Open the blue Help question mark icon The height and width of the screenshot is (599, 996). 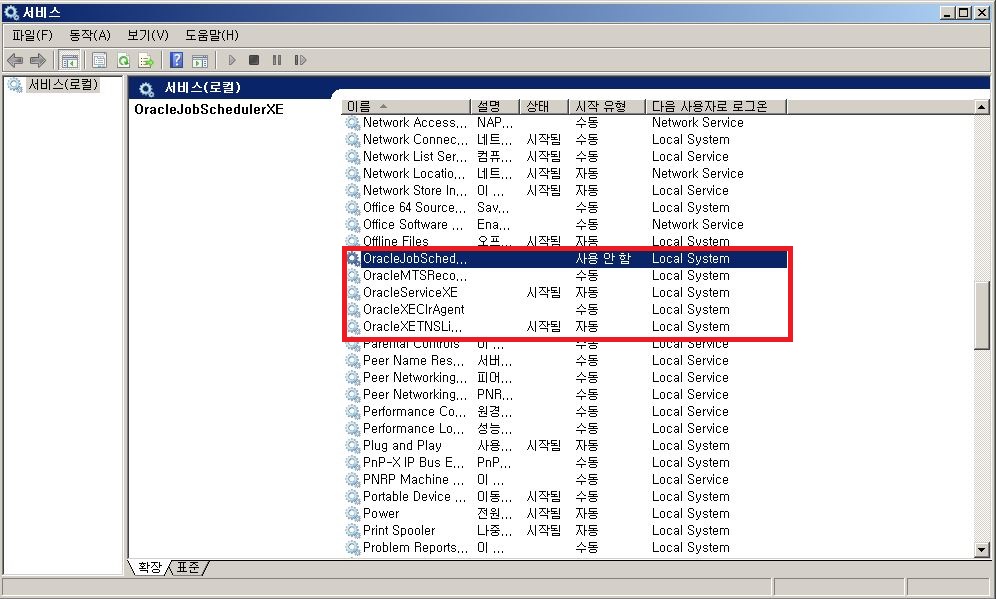(177, 60)
